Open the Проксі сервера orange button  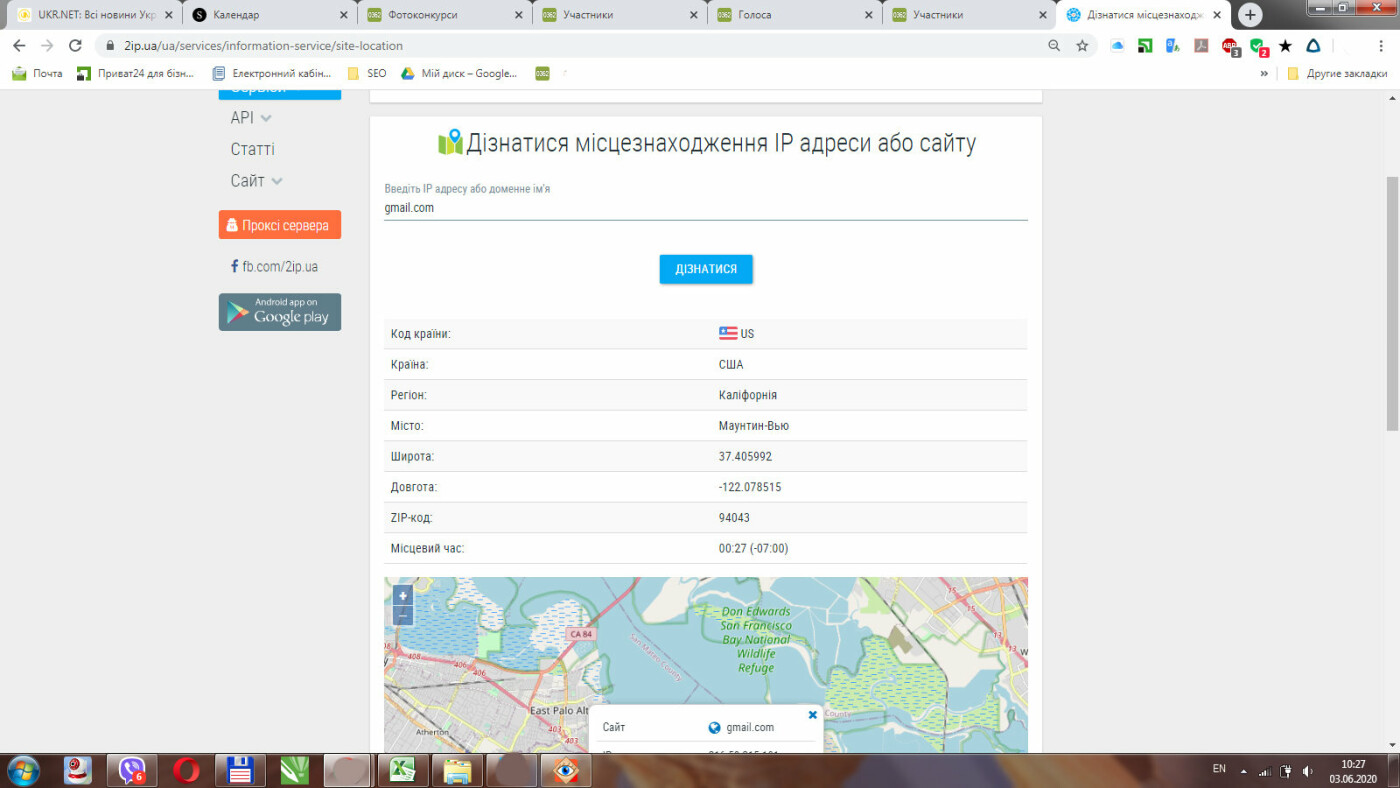[280, 225]
